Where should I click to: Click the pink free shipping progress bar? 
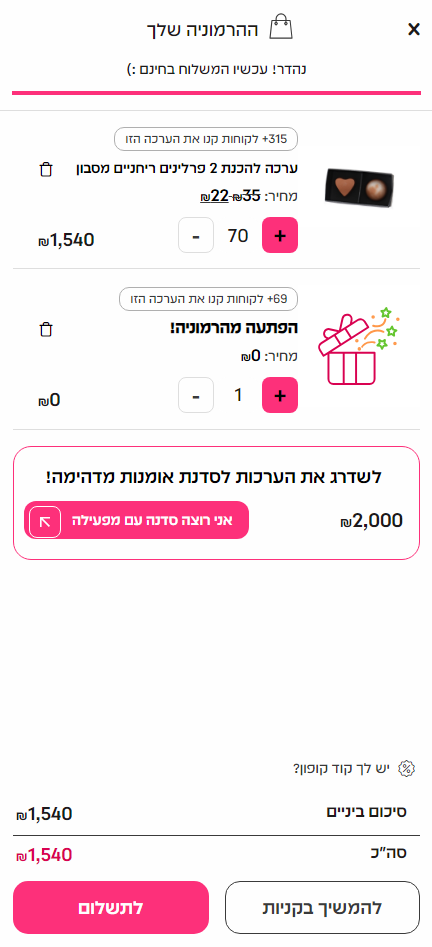click(x=216, y=93)
